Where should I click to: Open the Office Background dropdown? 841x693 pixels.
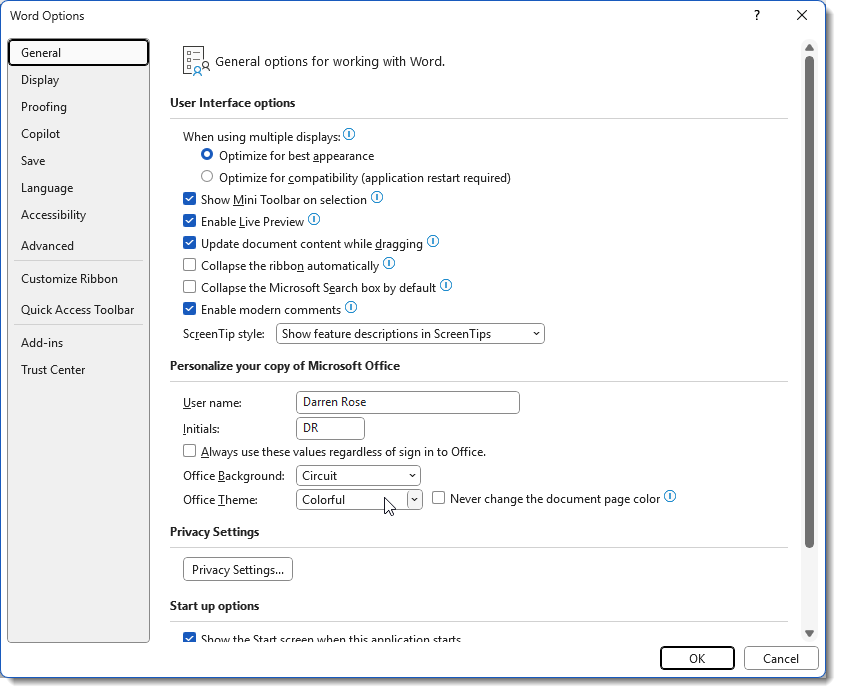[358, 476]
